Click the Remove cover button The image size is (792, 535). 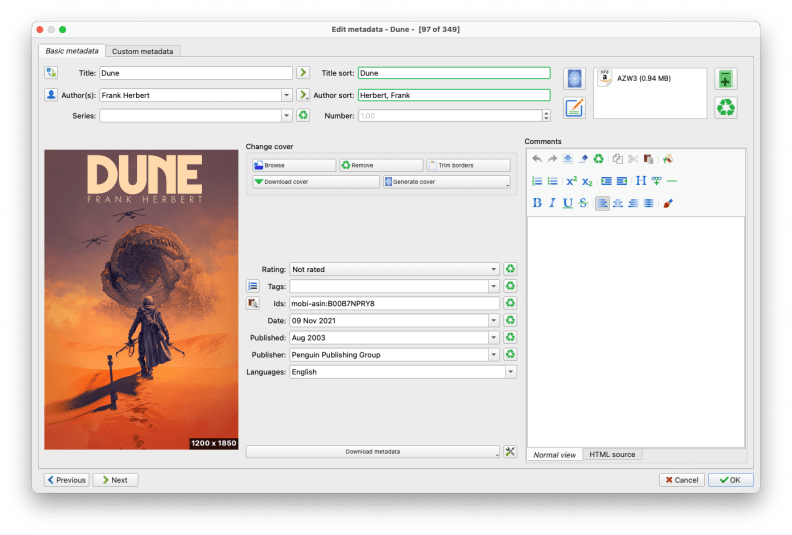tap(381, 165)
